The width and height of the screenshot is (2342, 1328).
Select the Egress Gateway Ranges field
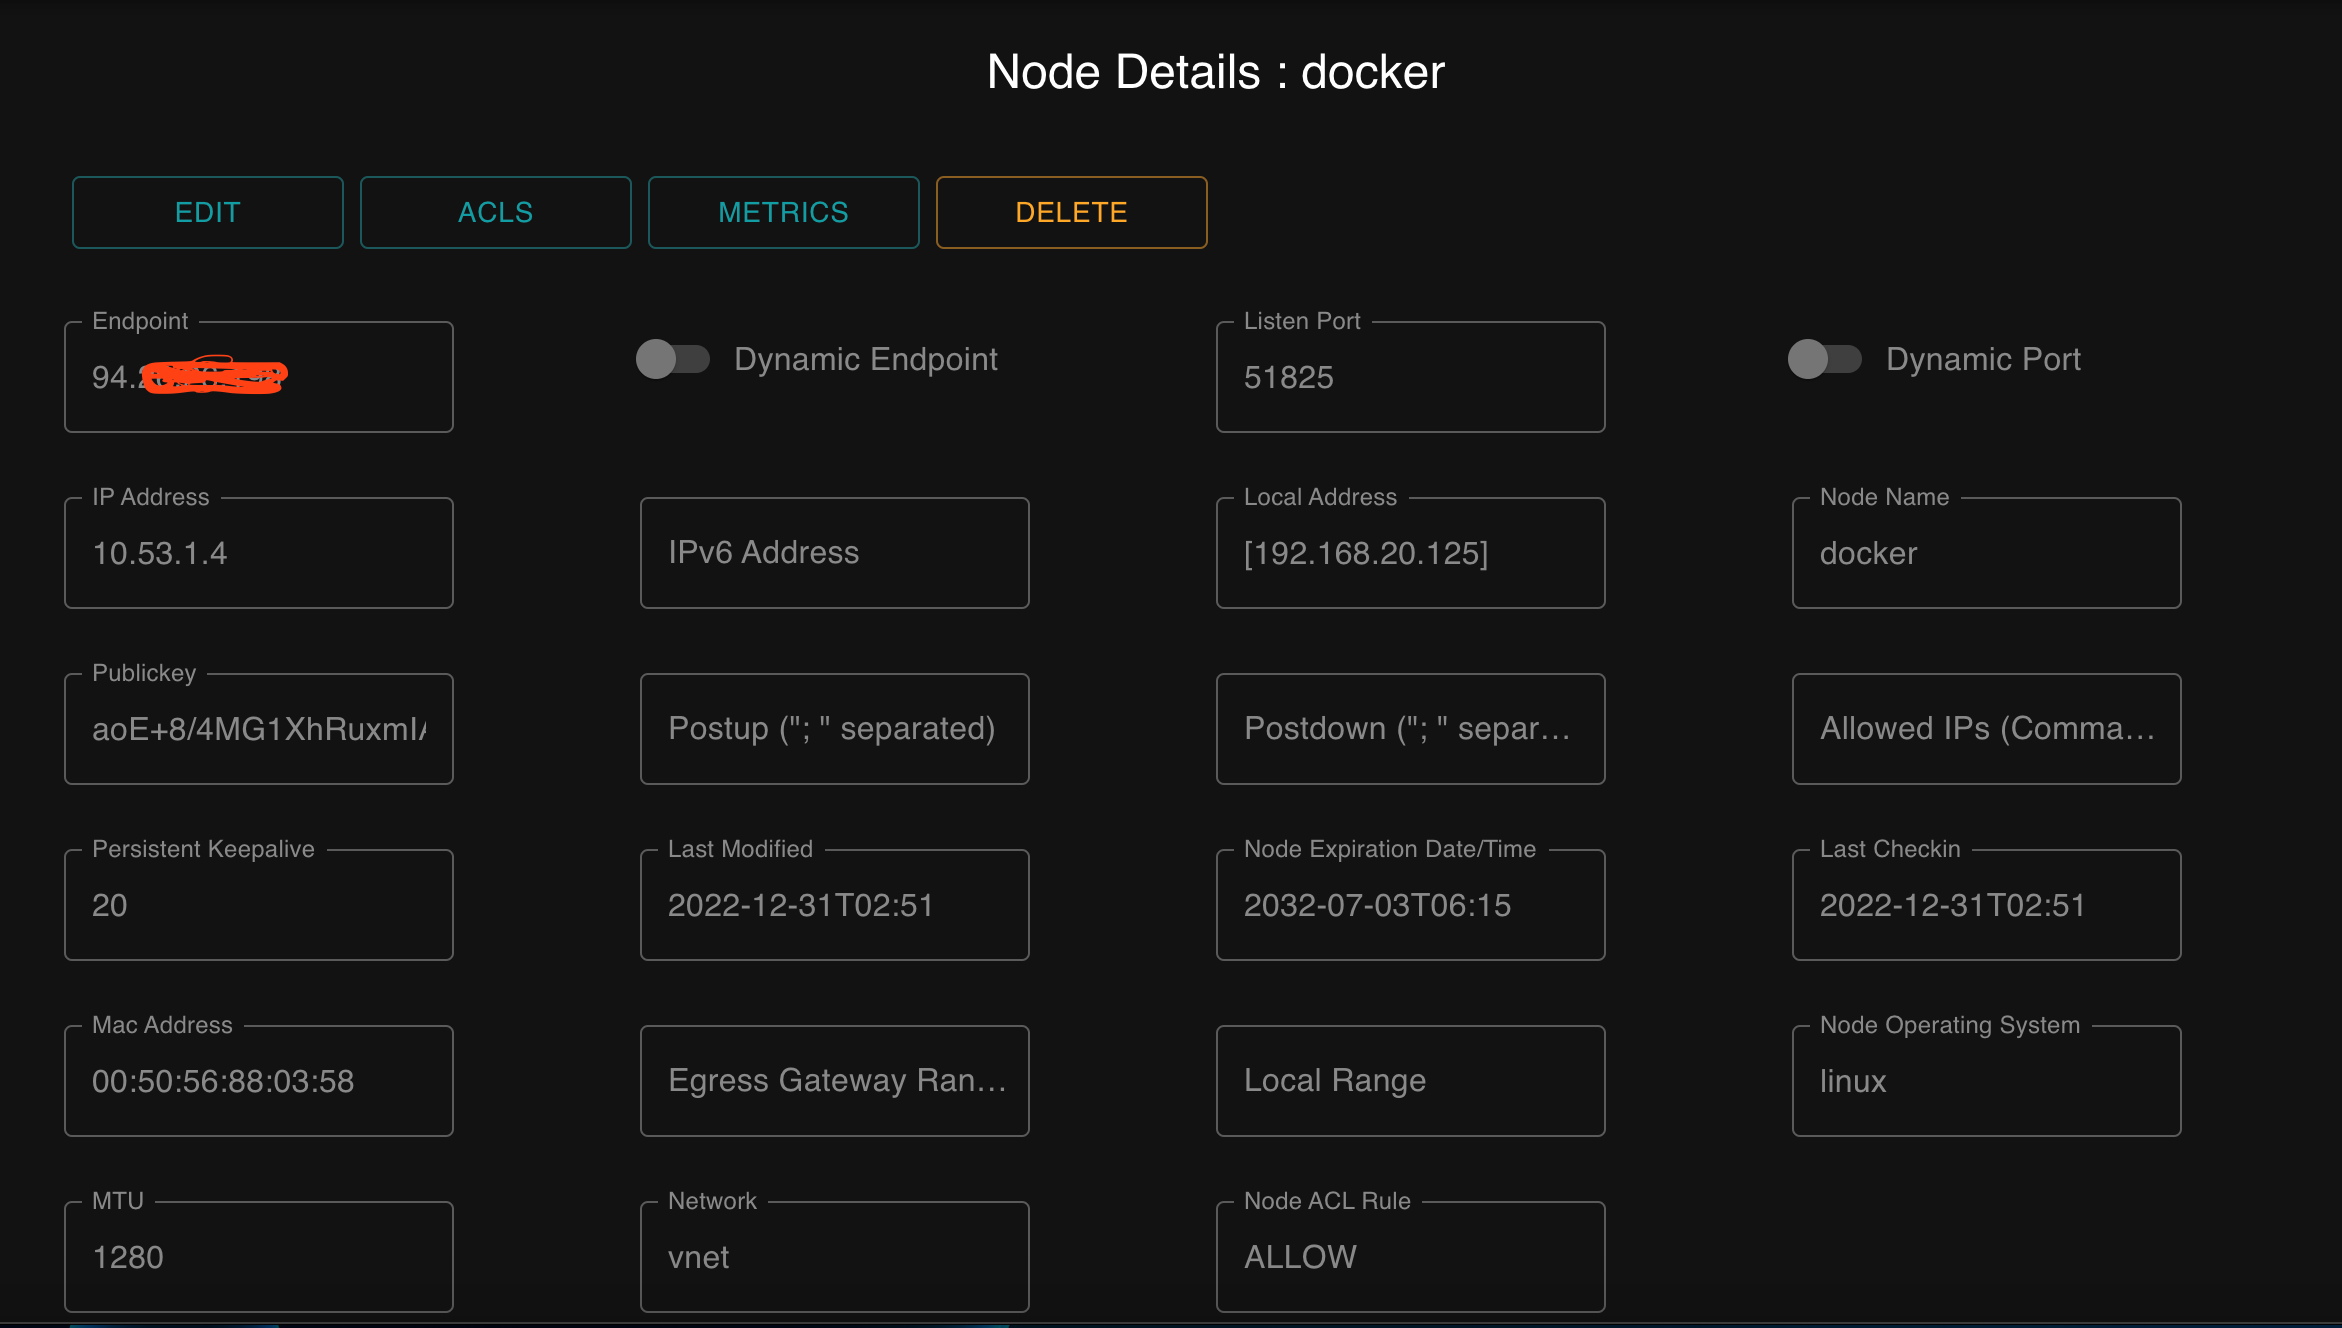coord(835,1081)
